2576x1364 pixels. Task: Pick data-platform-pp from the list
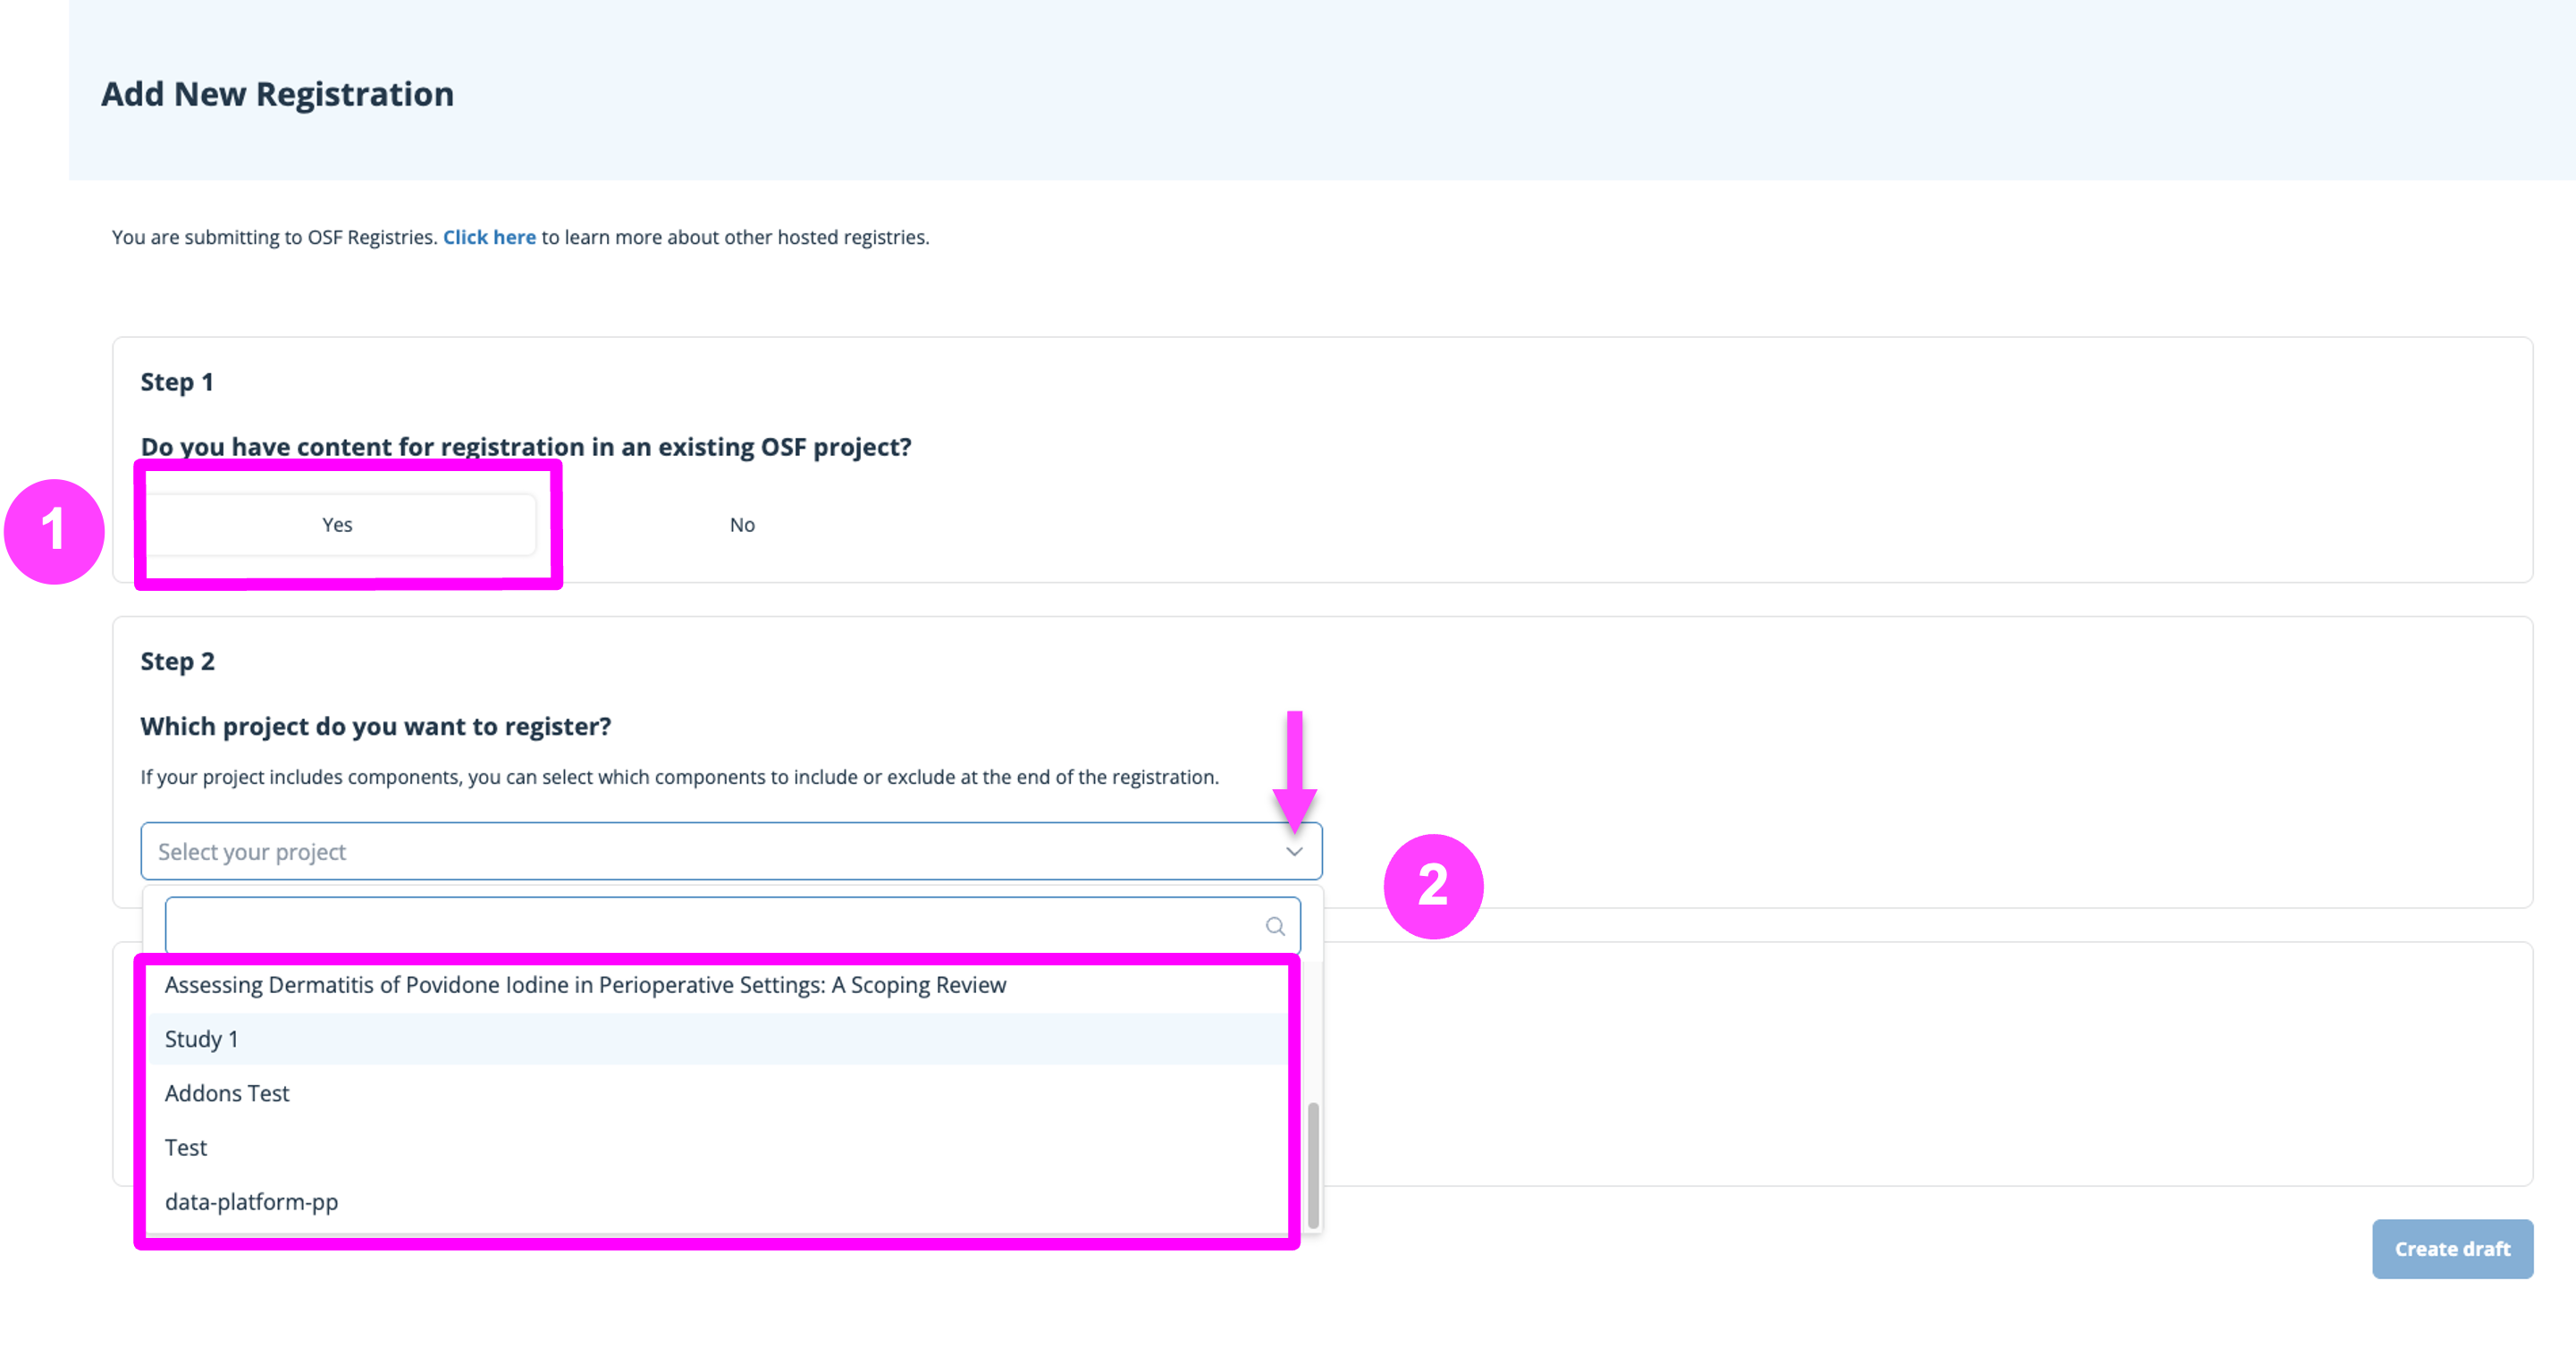tap(252, 1201)
